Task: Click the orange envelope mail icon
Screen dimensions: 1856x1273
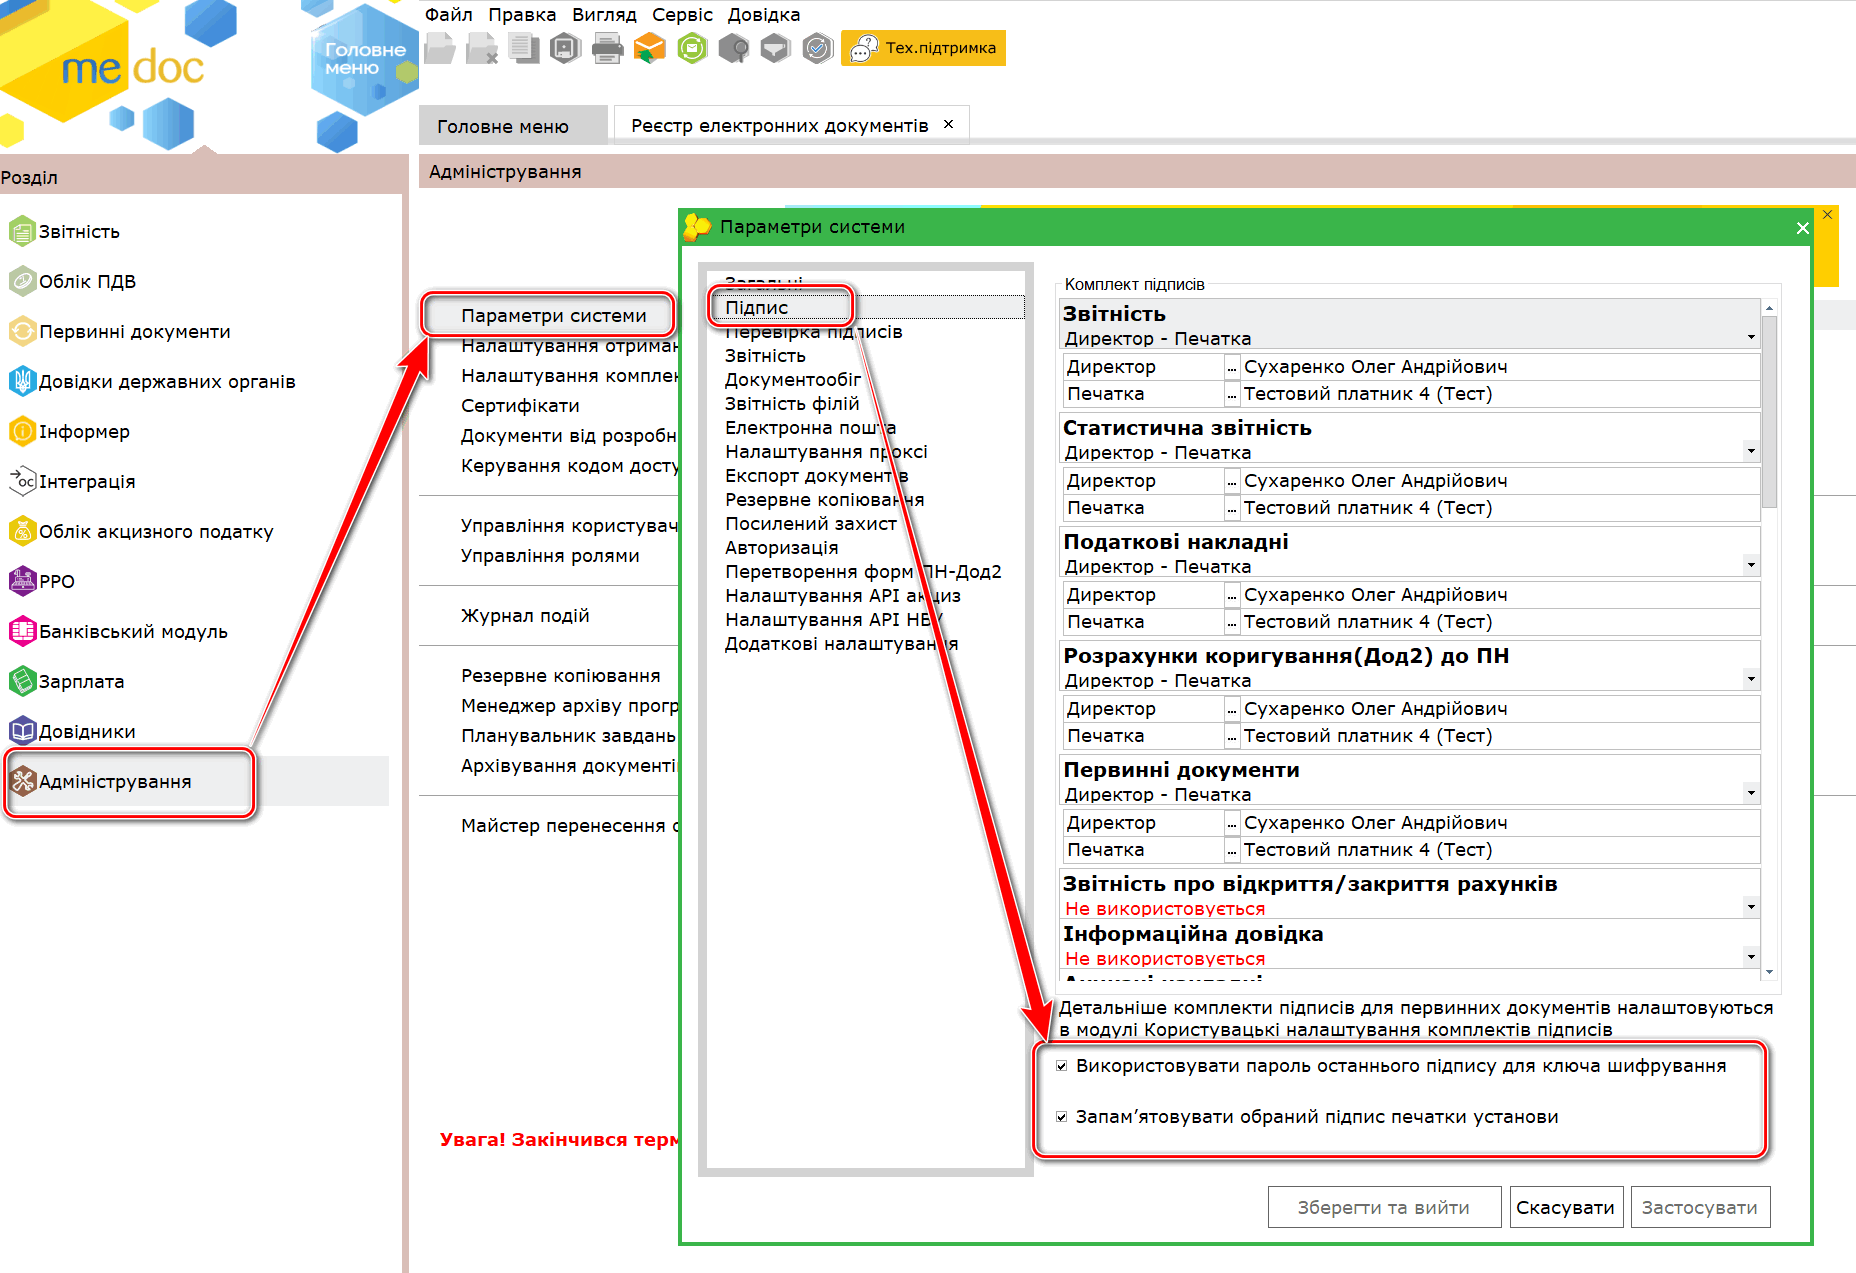Action: (650, 48)
